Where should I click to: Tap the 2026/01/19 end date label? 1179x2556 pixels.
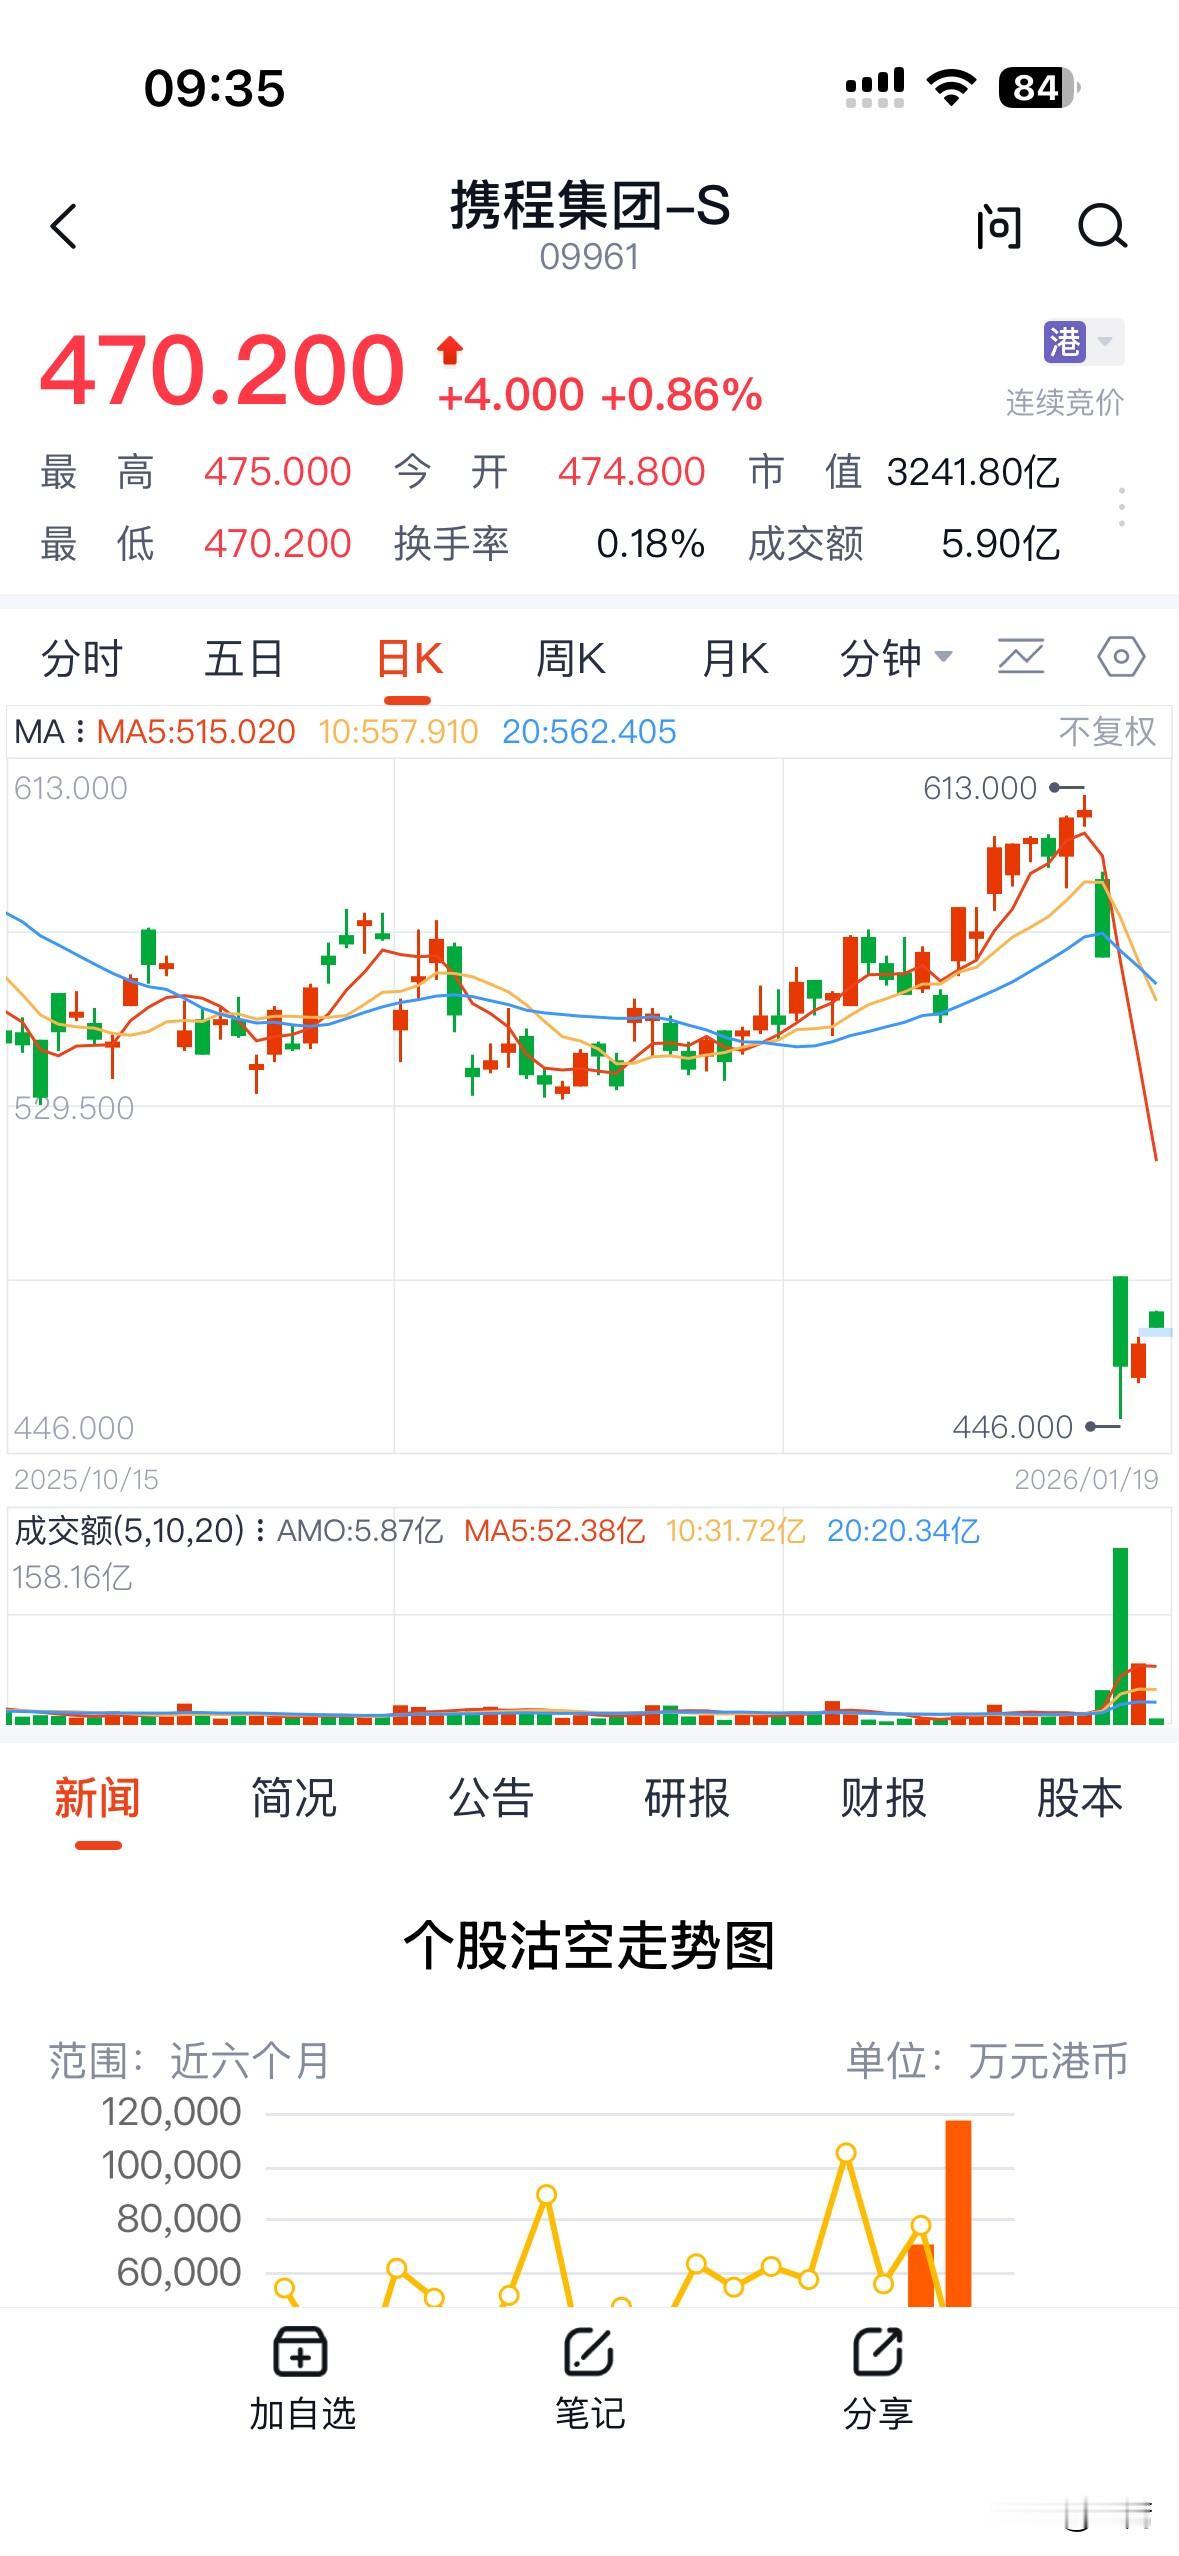coord(1086,1479)
